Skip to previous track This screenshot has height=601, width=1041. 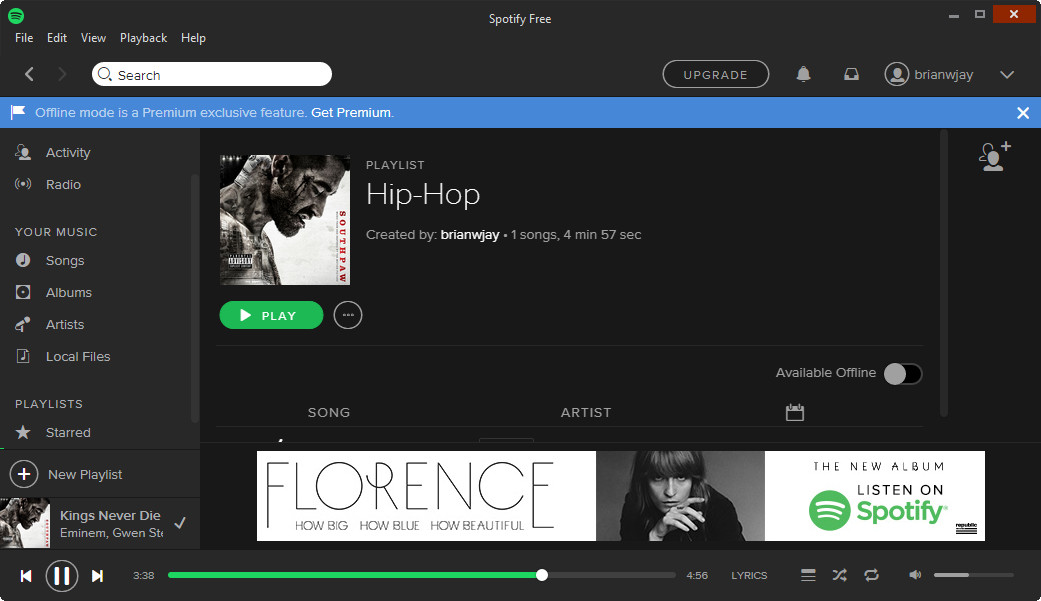coord(26,576)
